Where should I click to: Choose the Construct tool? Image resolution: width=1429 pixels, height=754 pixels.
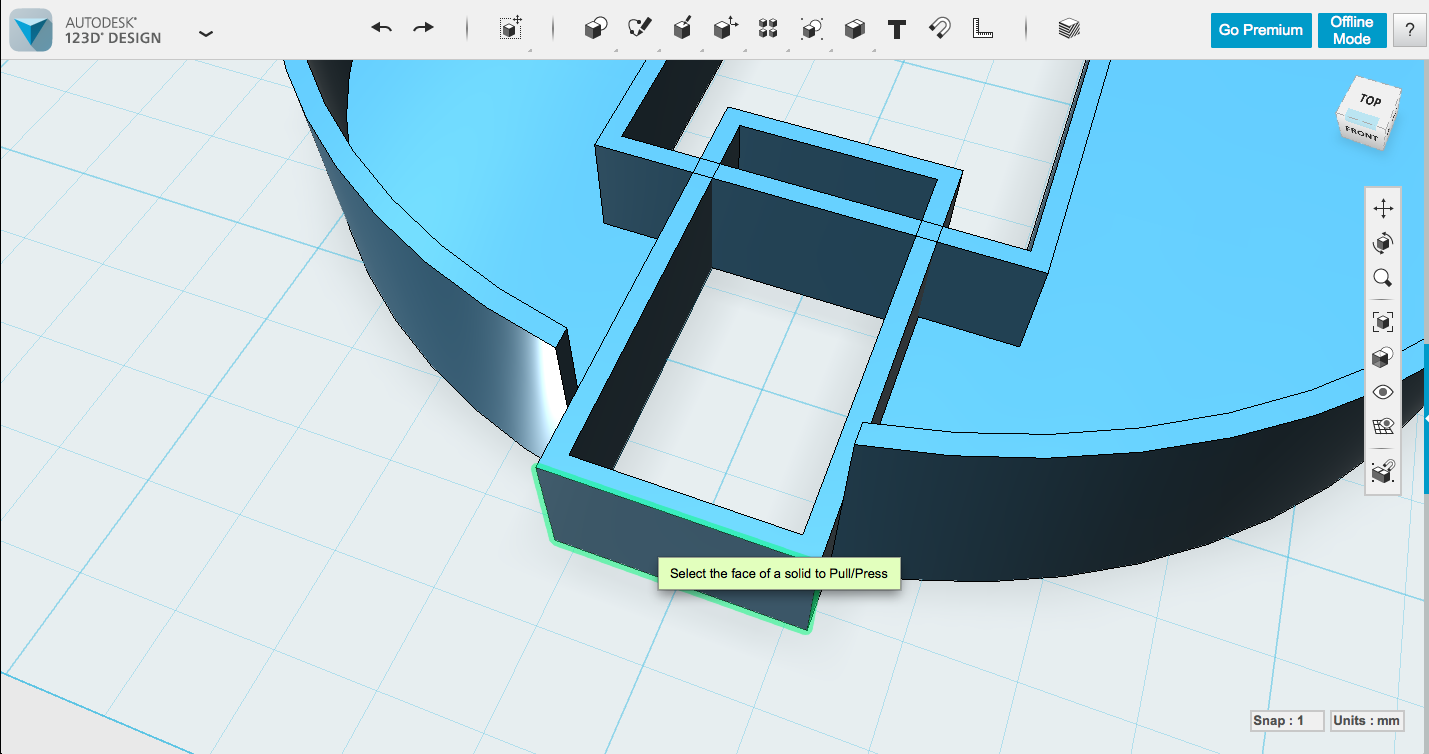[x=683, y=29]
